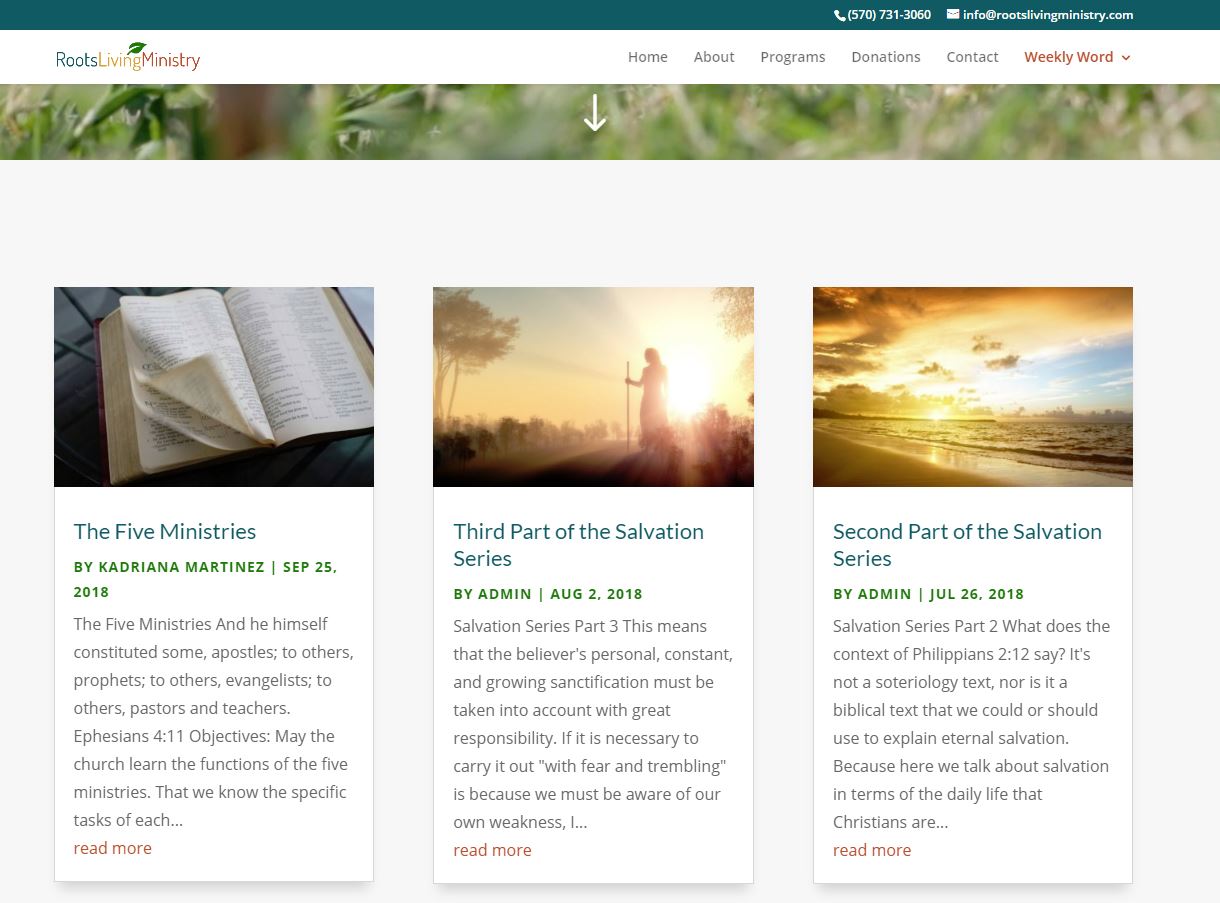Click the JUL 26, 2018 post date

[977, 594]
